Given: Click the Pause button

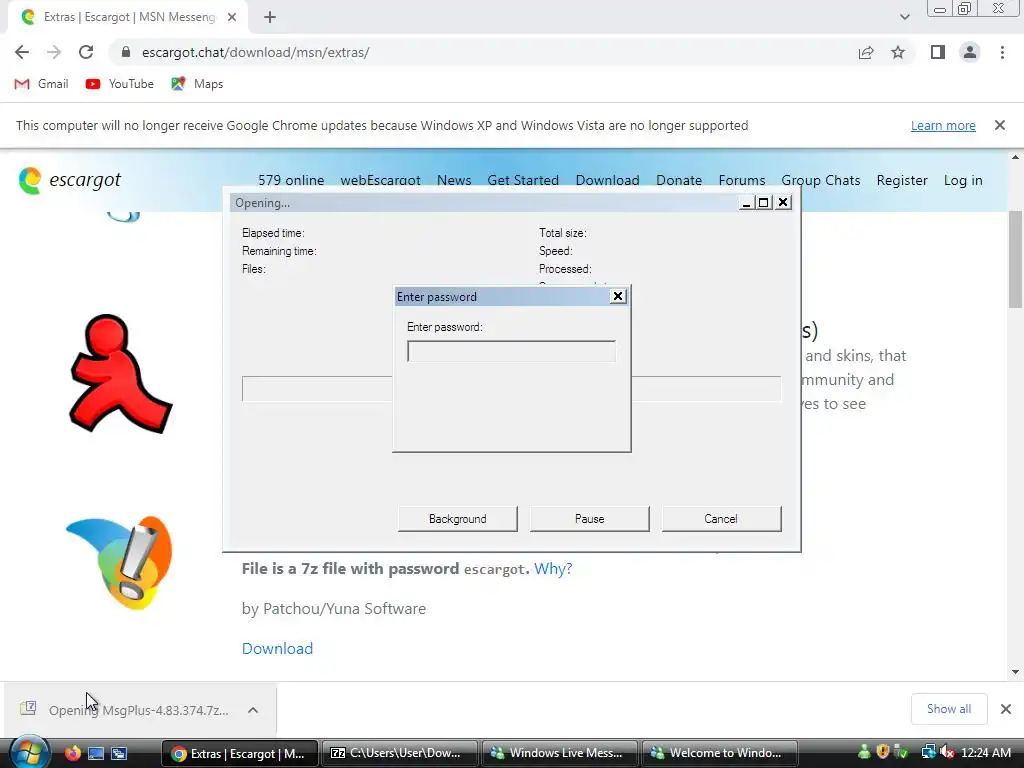Looking at the screenshot, I should (x=590, y=519).
